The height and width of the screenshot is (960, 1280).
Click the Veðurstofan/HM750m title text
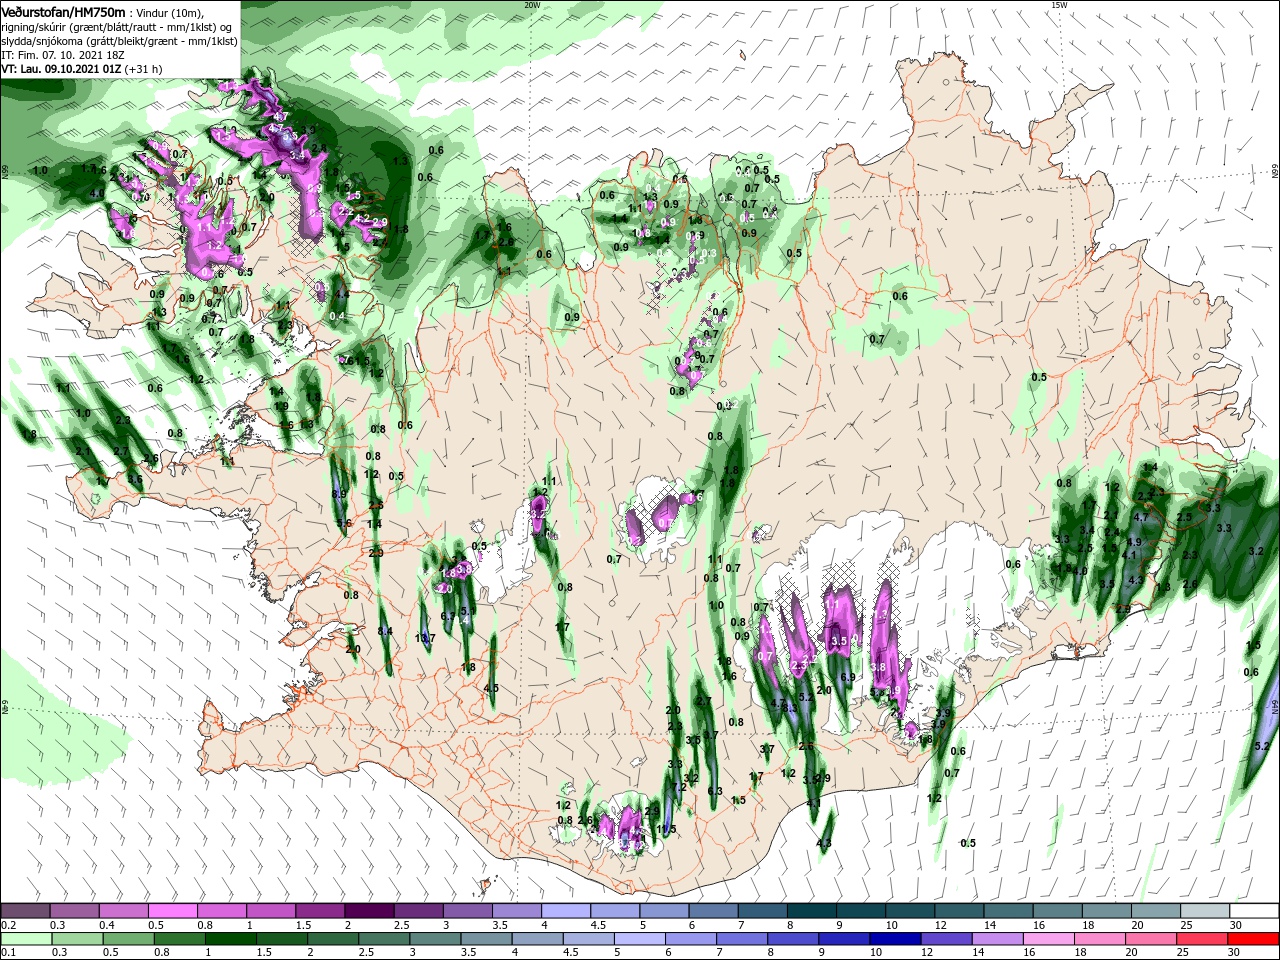63,11
